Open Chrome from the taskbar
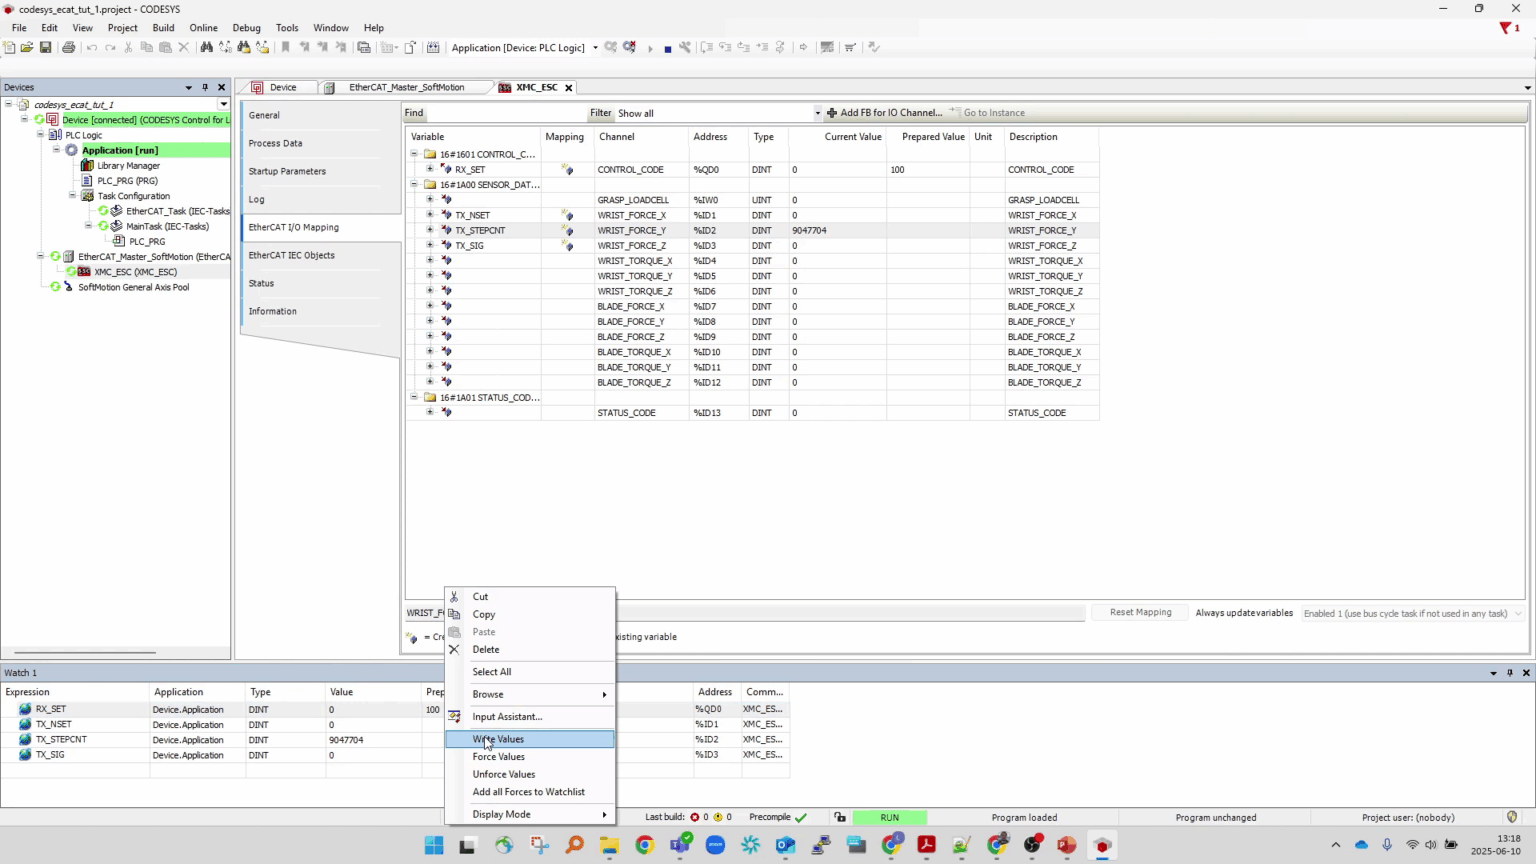1536x864 pixels. [645, 845]
